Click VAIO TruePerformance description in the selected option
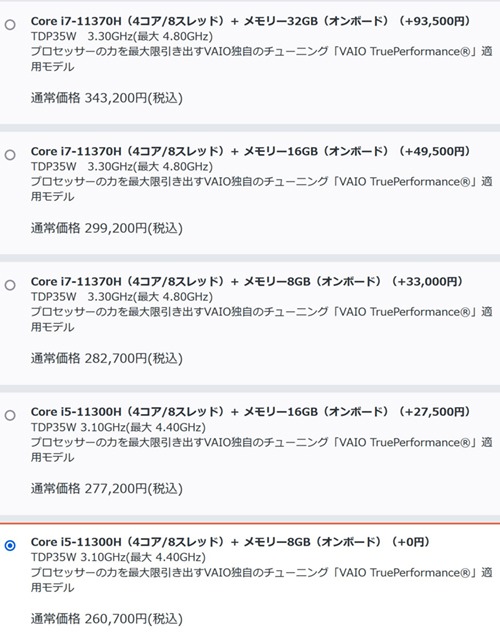The width and height of the screenshot is (500, 636). pos(262,580)
